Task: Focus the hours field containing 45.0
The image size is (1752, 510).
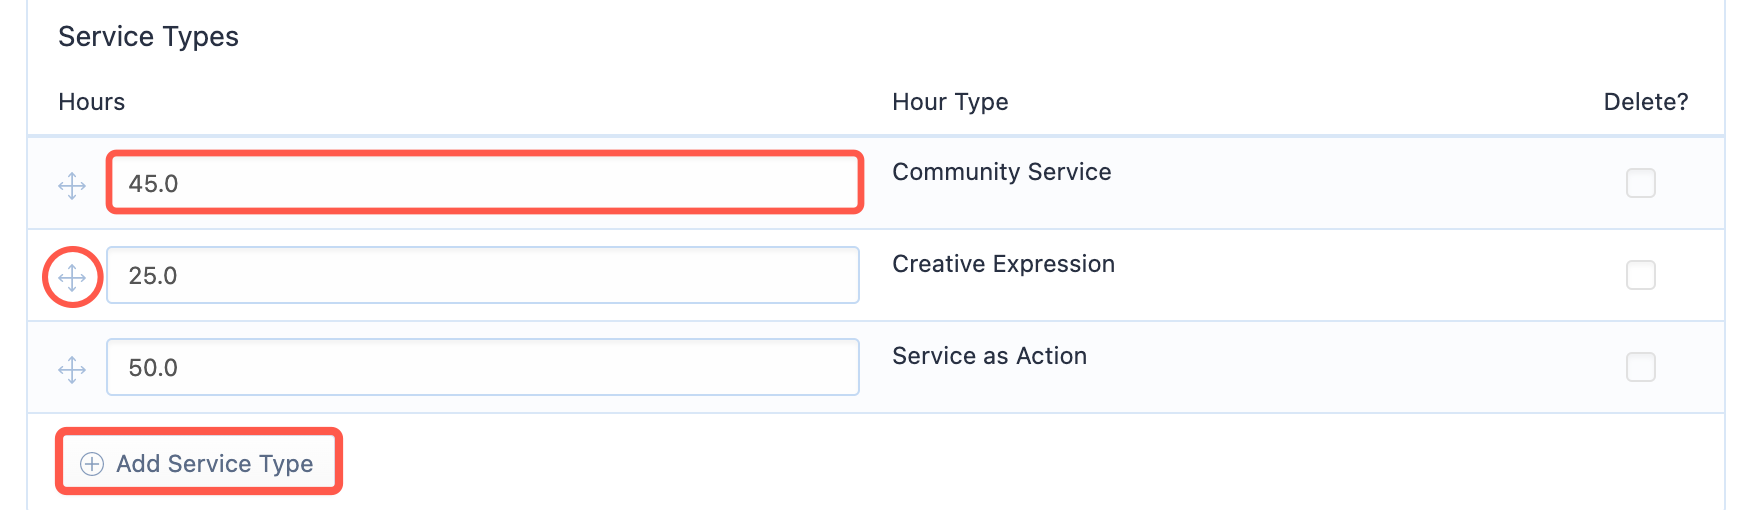Action: 484,183
